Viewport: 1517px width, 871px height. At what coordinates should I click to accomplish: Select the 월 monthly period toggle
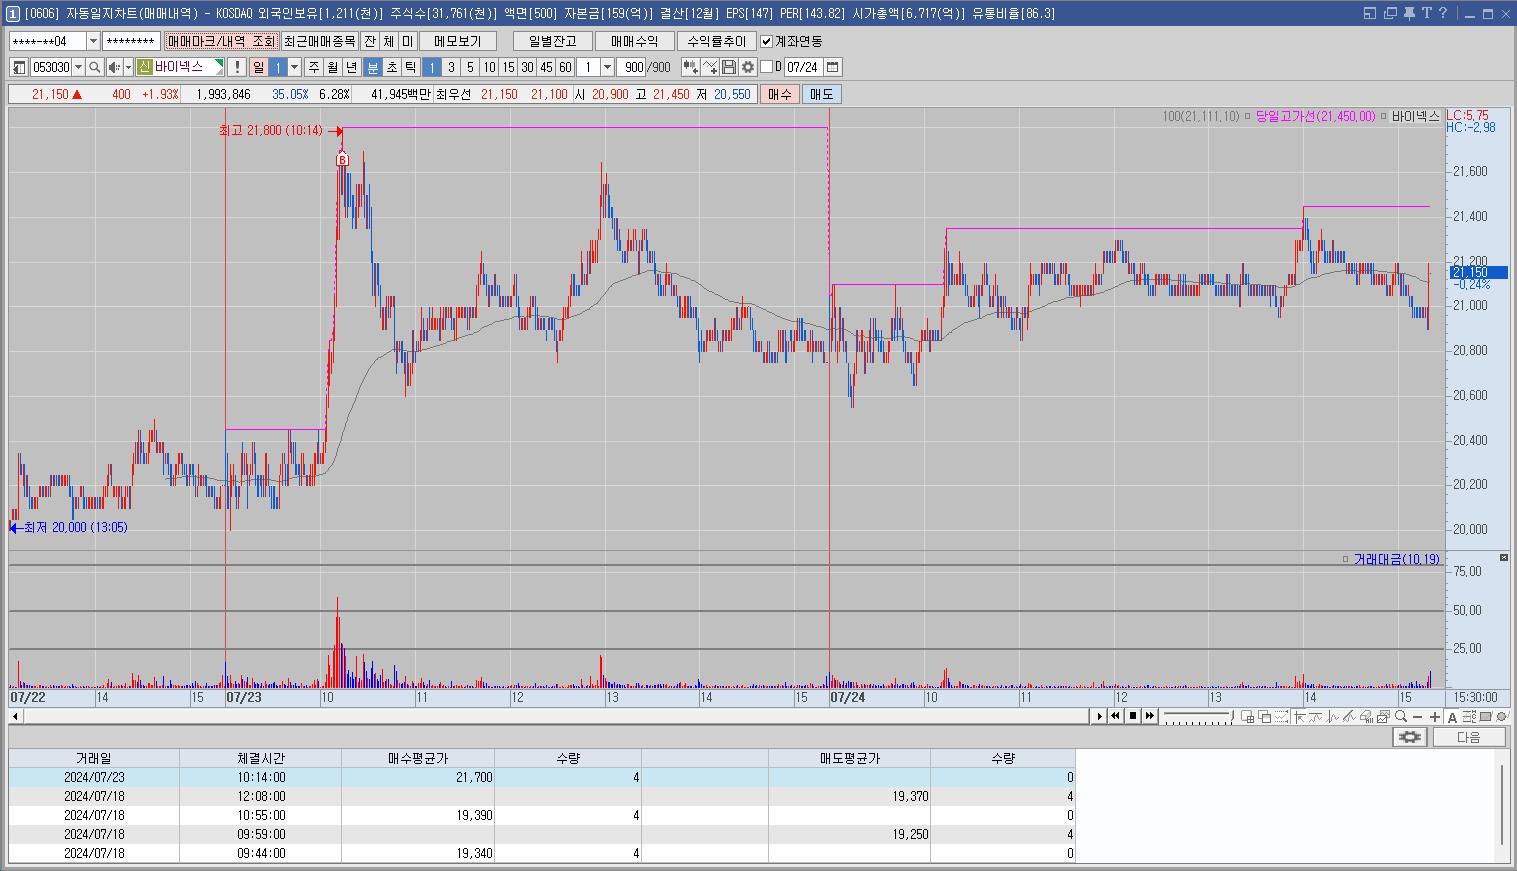(333, 67)
